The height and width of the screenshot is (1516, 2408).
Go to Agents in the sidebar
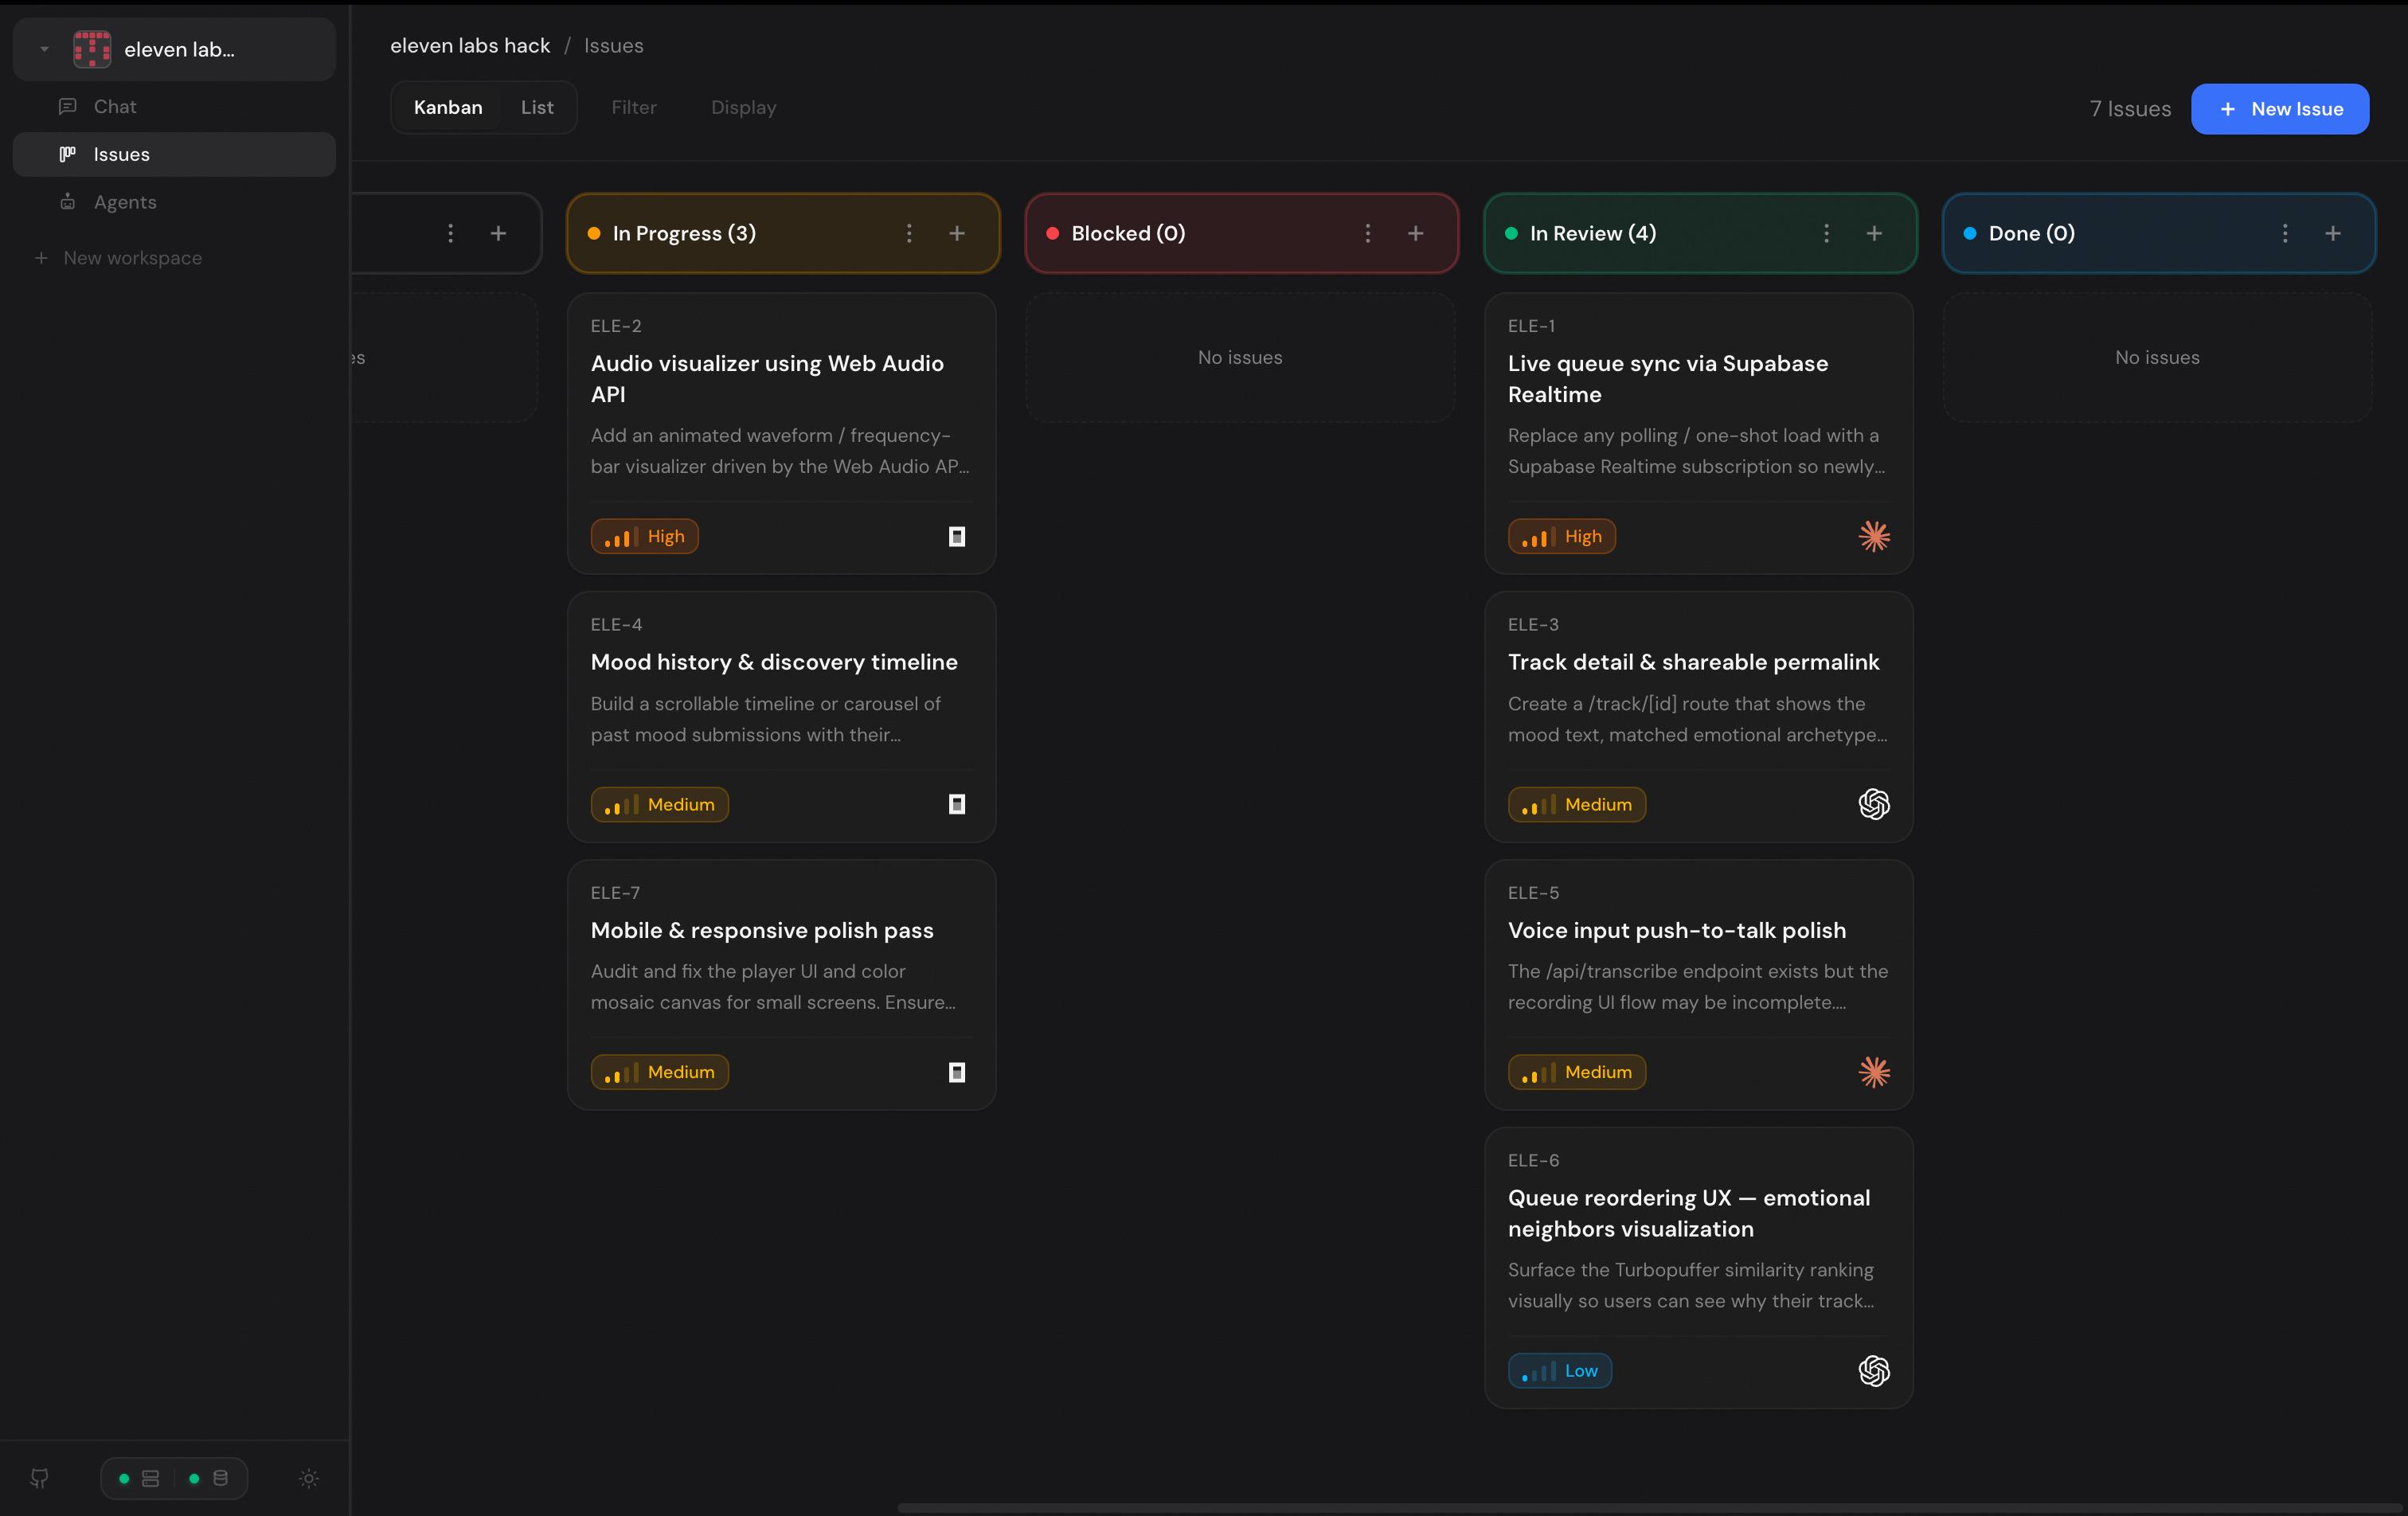(125, 202)
